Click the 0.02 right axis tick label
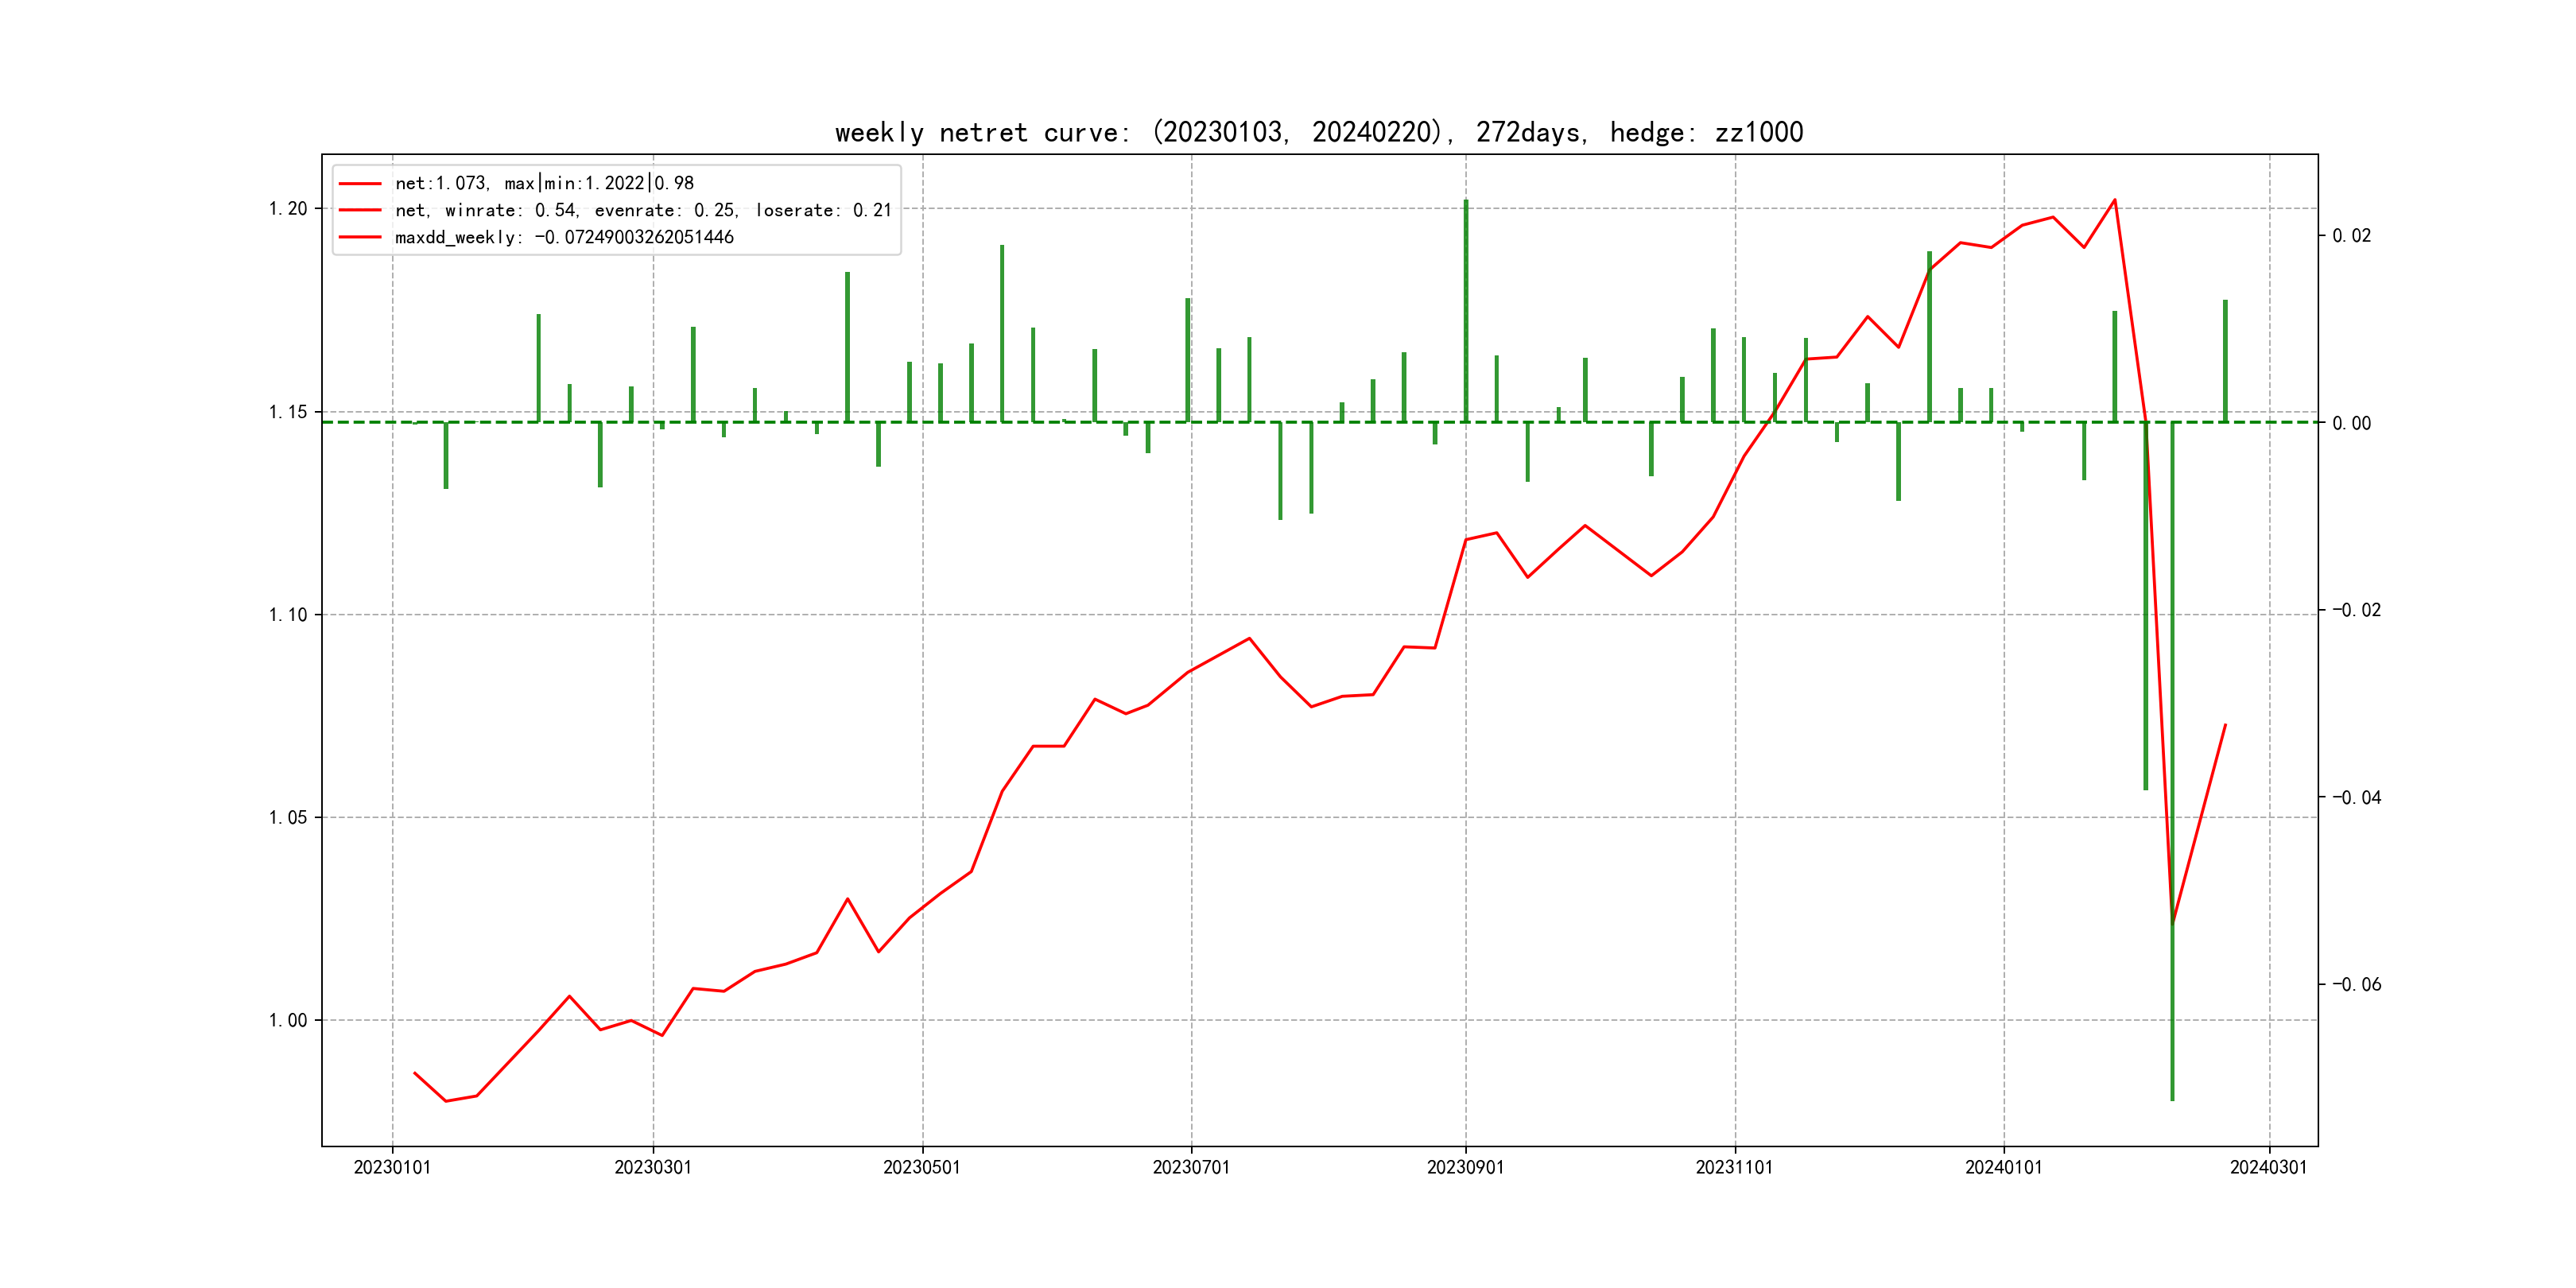 [x=2351, y=236]
